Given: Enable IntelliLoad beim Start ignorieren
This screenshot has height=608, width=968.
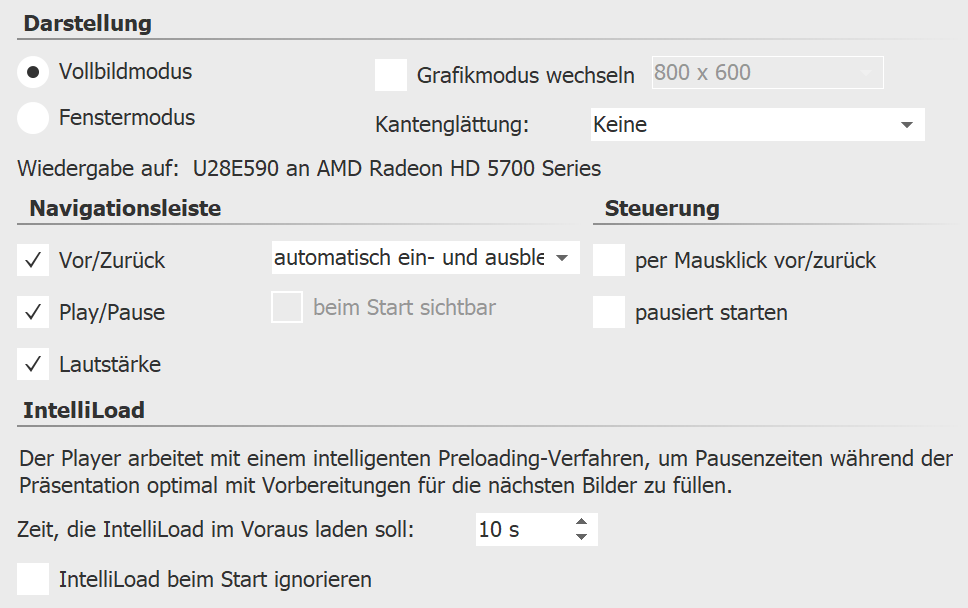Looking at the screenshot, I should pyautogui.click(x=34, y=579).
